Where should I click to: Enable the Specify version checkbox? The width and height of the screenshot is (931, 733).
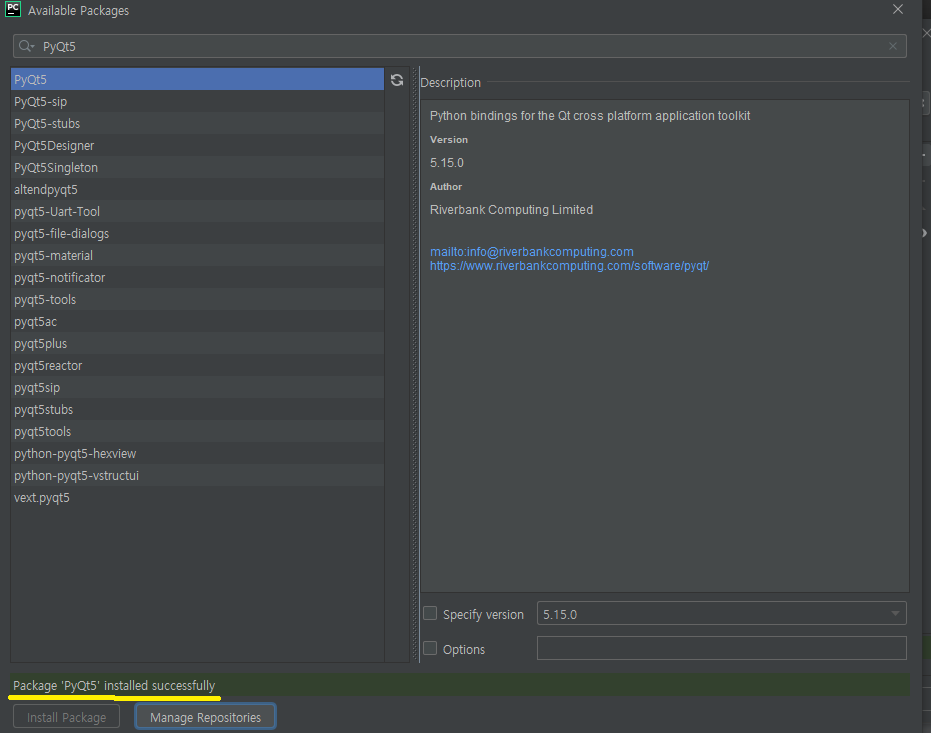(x=430, y=613)
